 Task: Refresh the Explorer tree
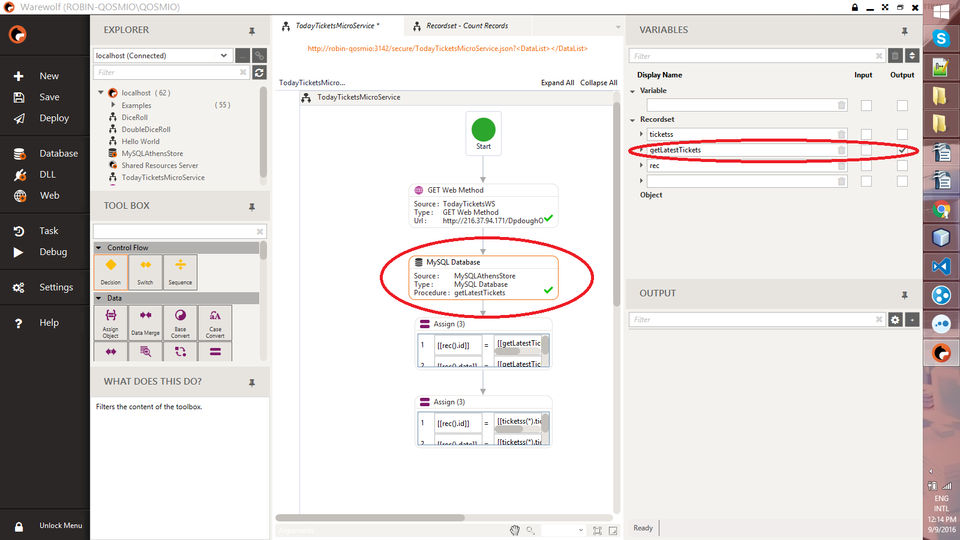point(260,72)
